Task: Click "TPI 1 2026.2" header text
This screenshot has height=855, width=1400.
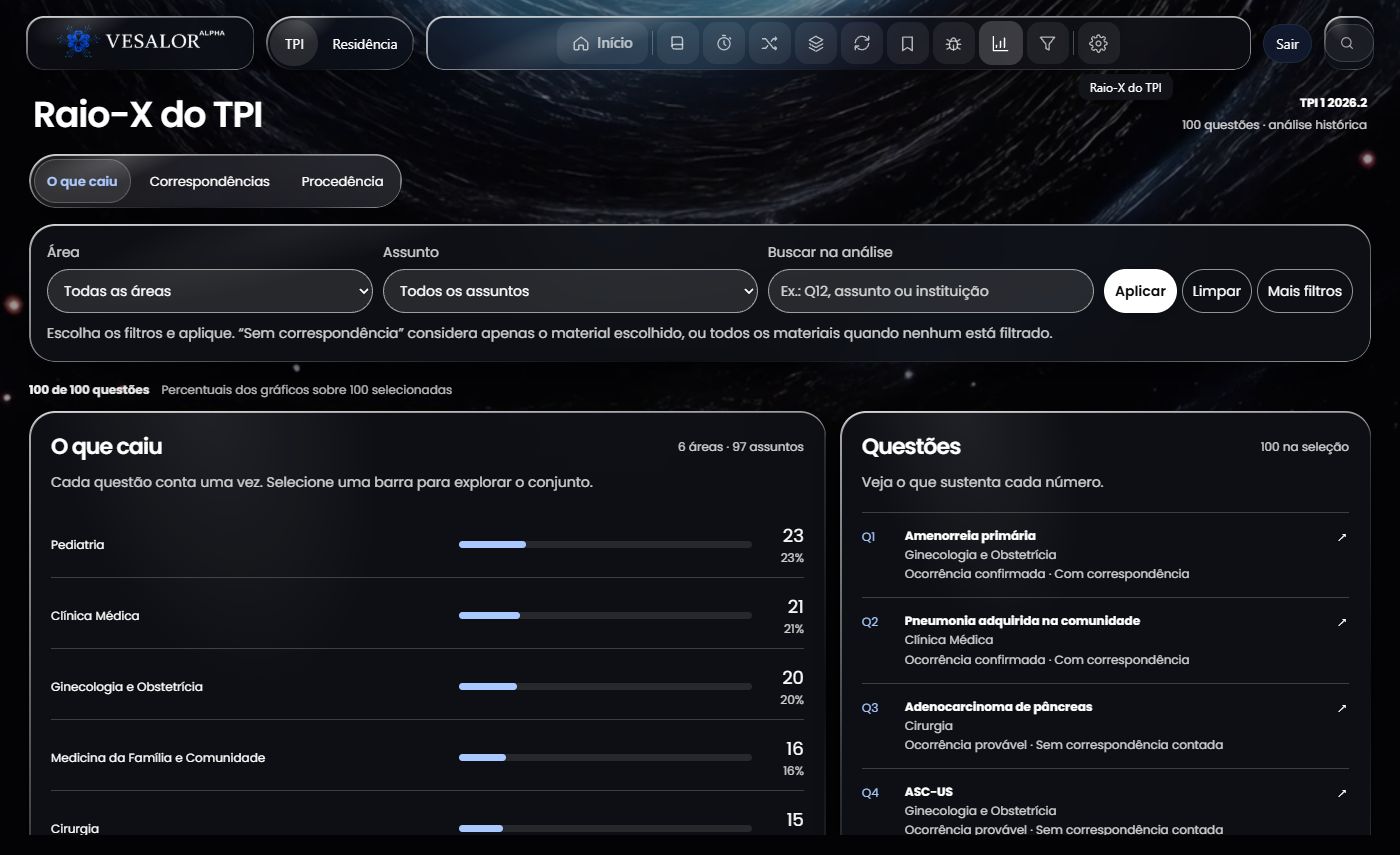Action: click(x=1333, y=103)
